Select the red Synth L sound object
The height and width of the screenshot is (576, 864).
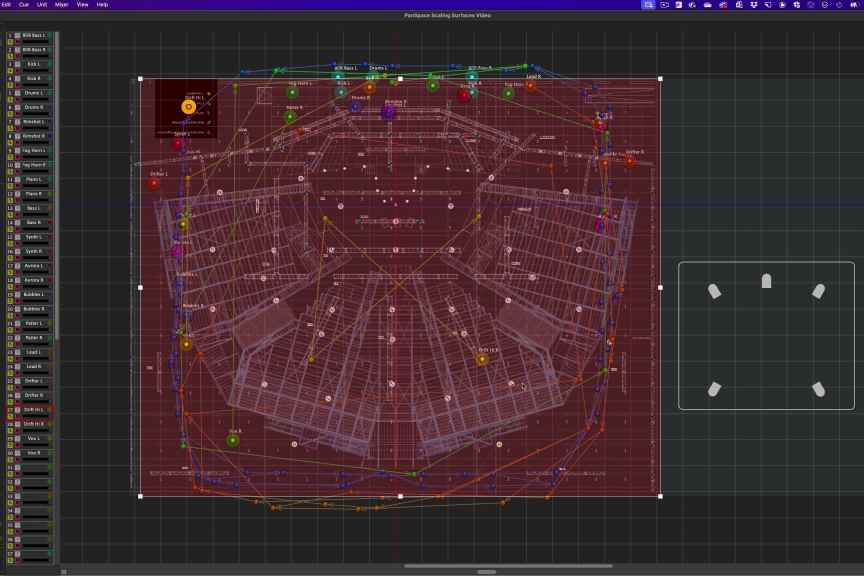[177, 144]
